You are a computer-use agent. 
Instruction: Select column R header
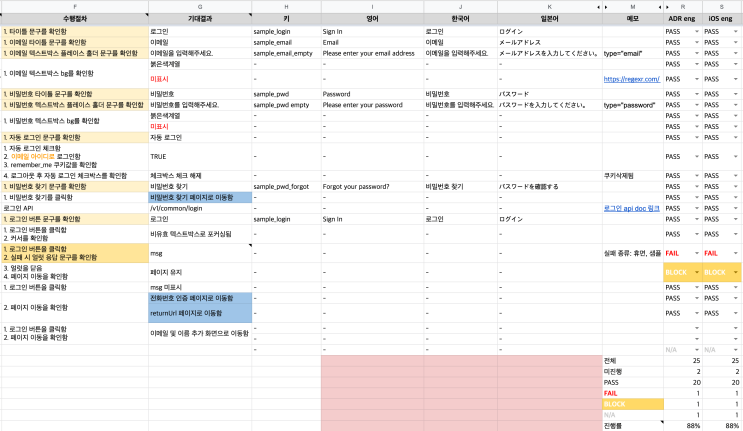coord(682,7)
